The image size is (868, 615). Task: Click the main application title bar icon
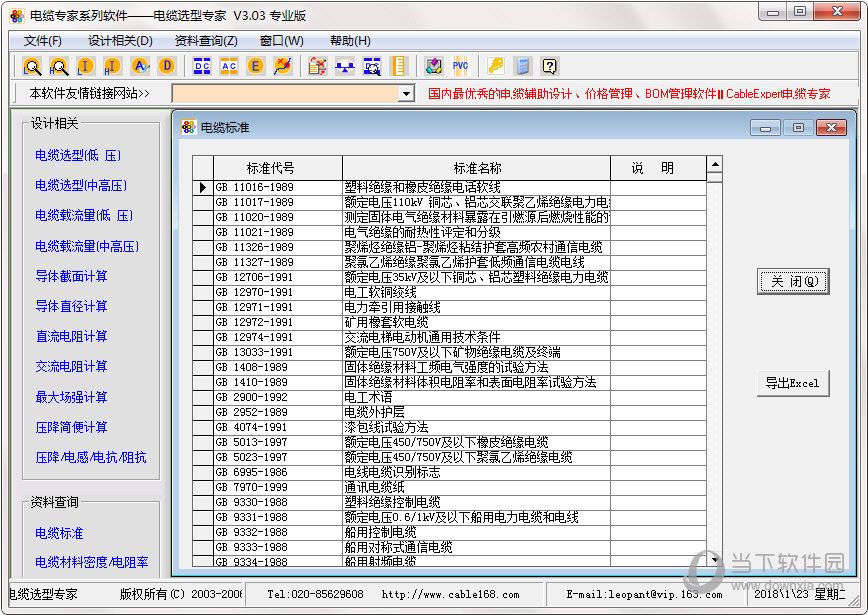[17, 15]
